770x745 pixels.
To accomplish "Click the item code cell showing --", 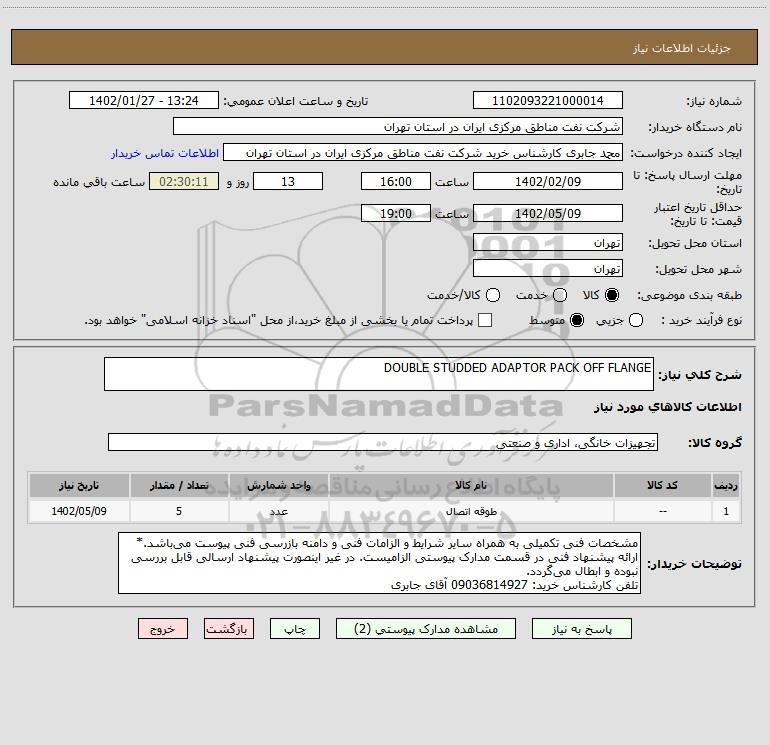I will coord(662,511).
